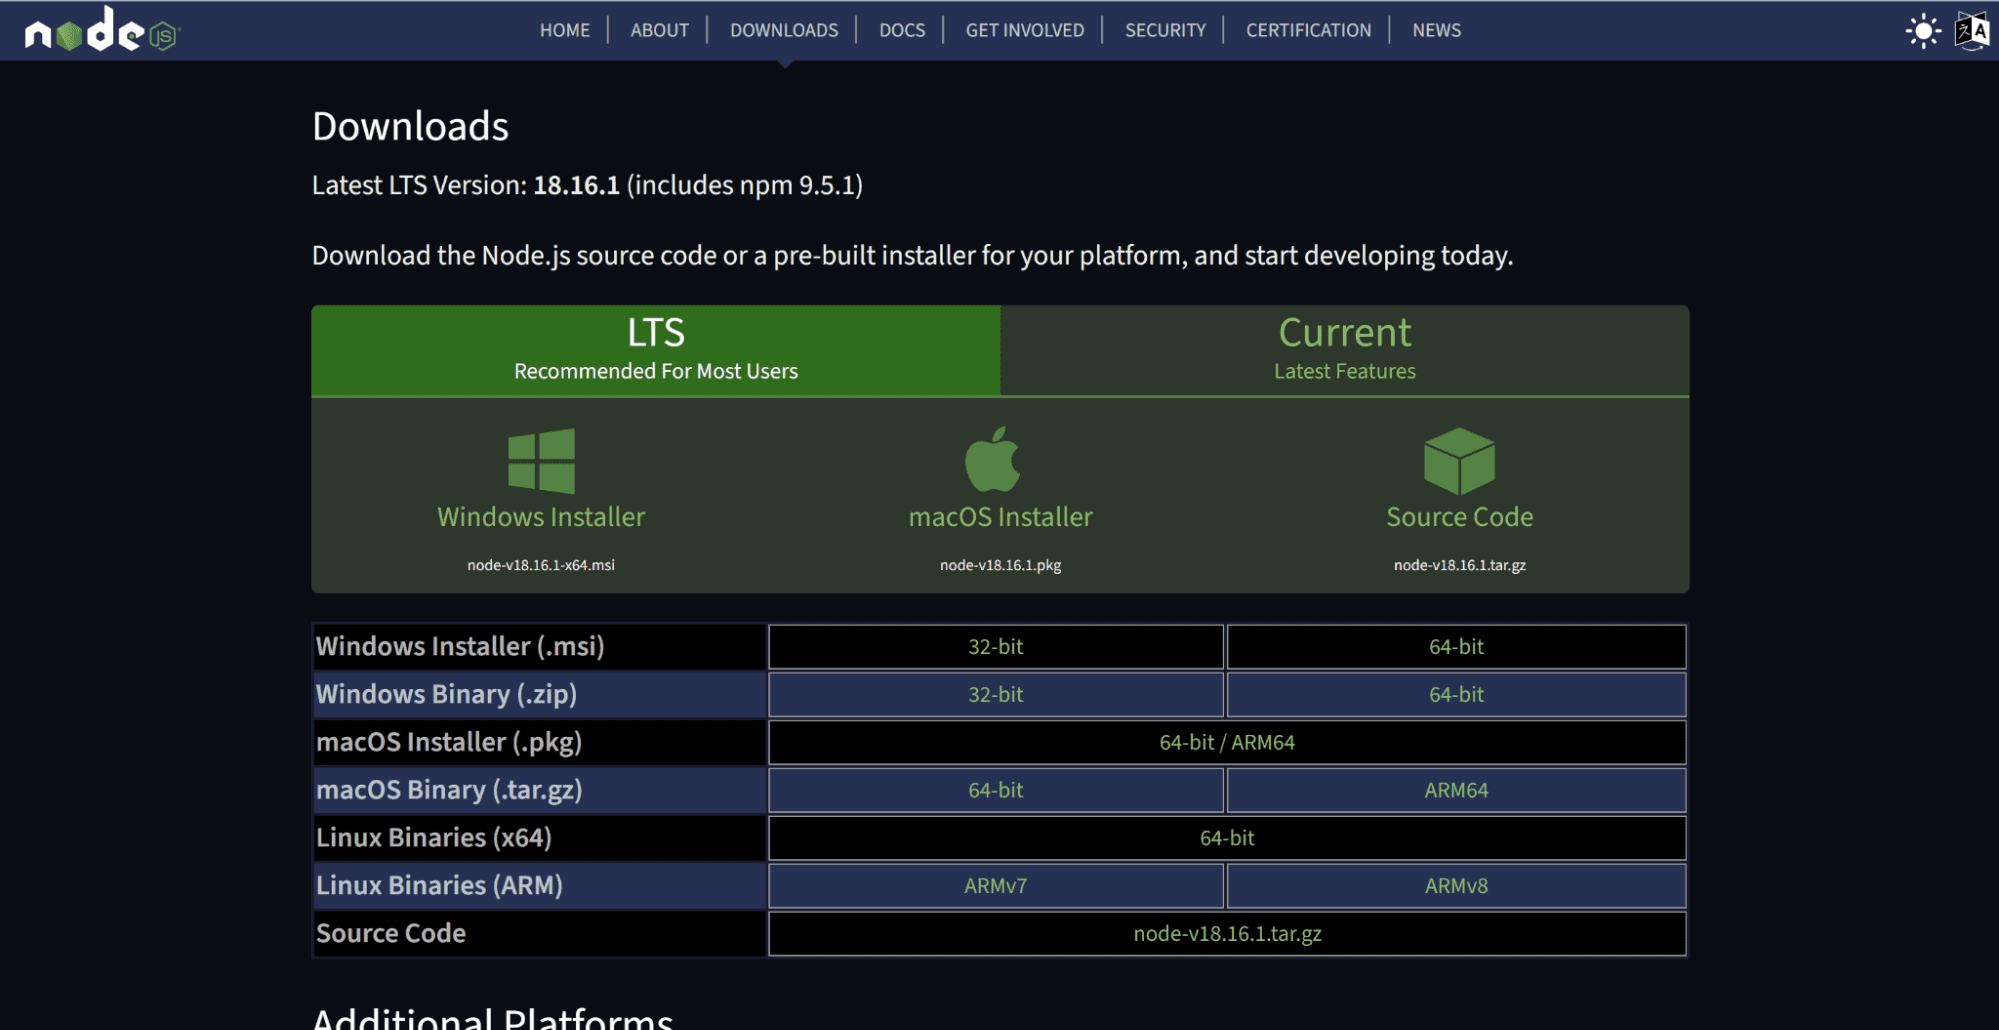Click the 'Windows Binary (.zip)' row label
This screenshot has width=1999, height=1030.
[x=446, y=695]
